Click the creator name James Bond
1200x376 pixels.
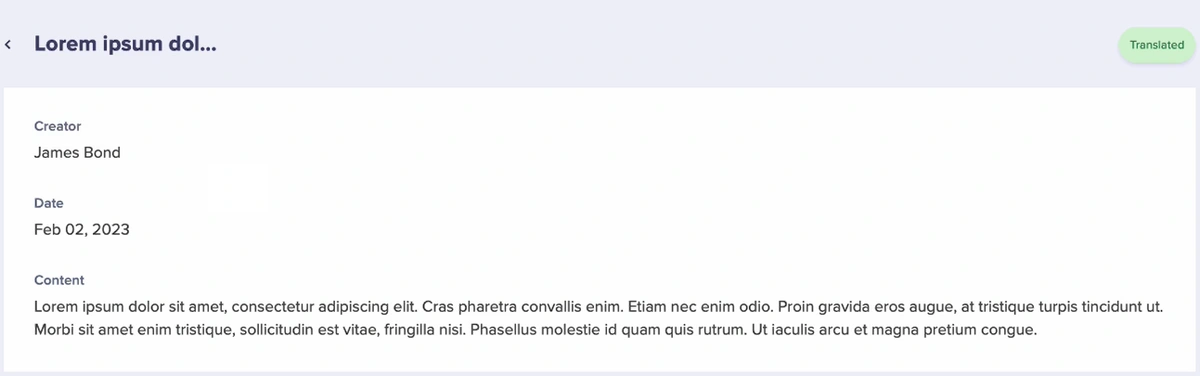click(77, 153)
